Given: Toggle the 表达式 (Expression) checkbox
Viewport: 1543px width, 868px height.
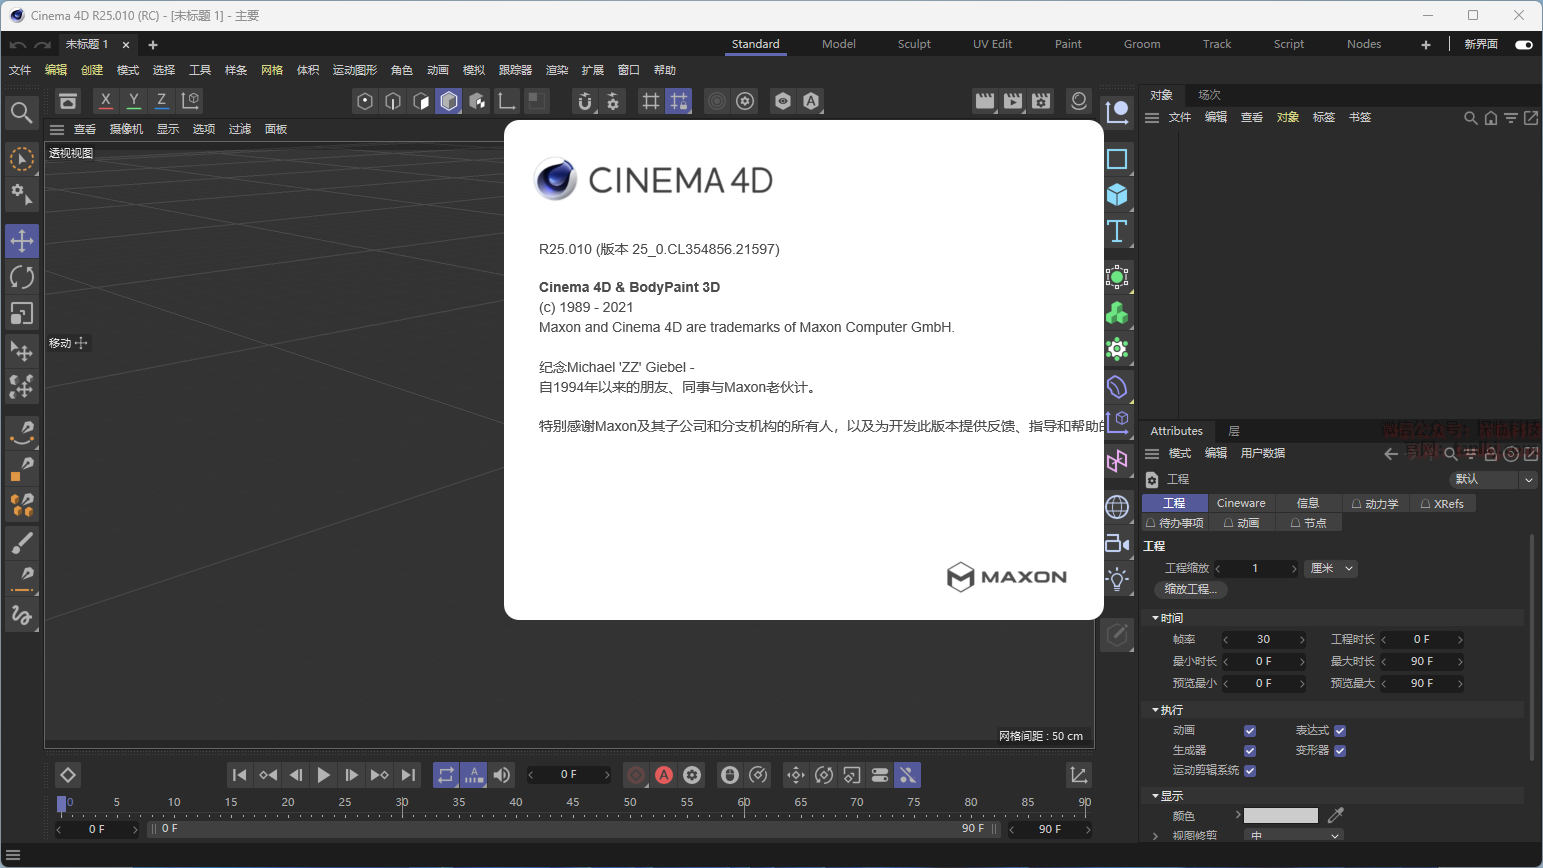Looking at the screenshot, I should pos(1340,731).
